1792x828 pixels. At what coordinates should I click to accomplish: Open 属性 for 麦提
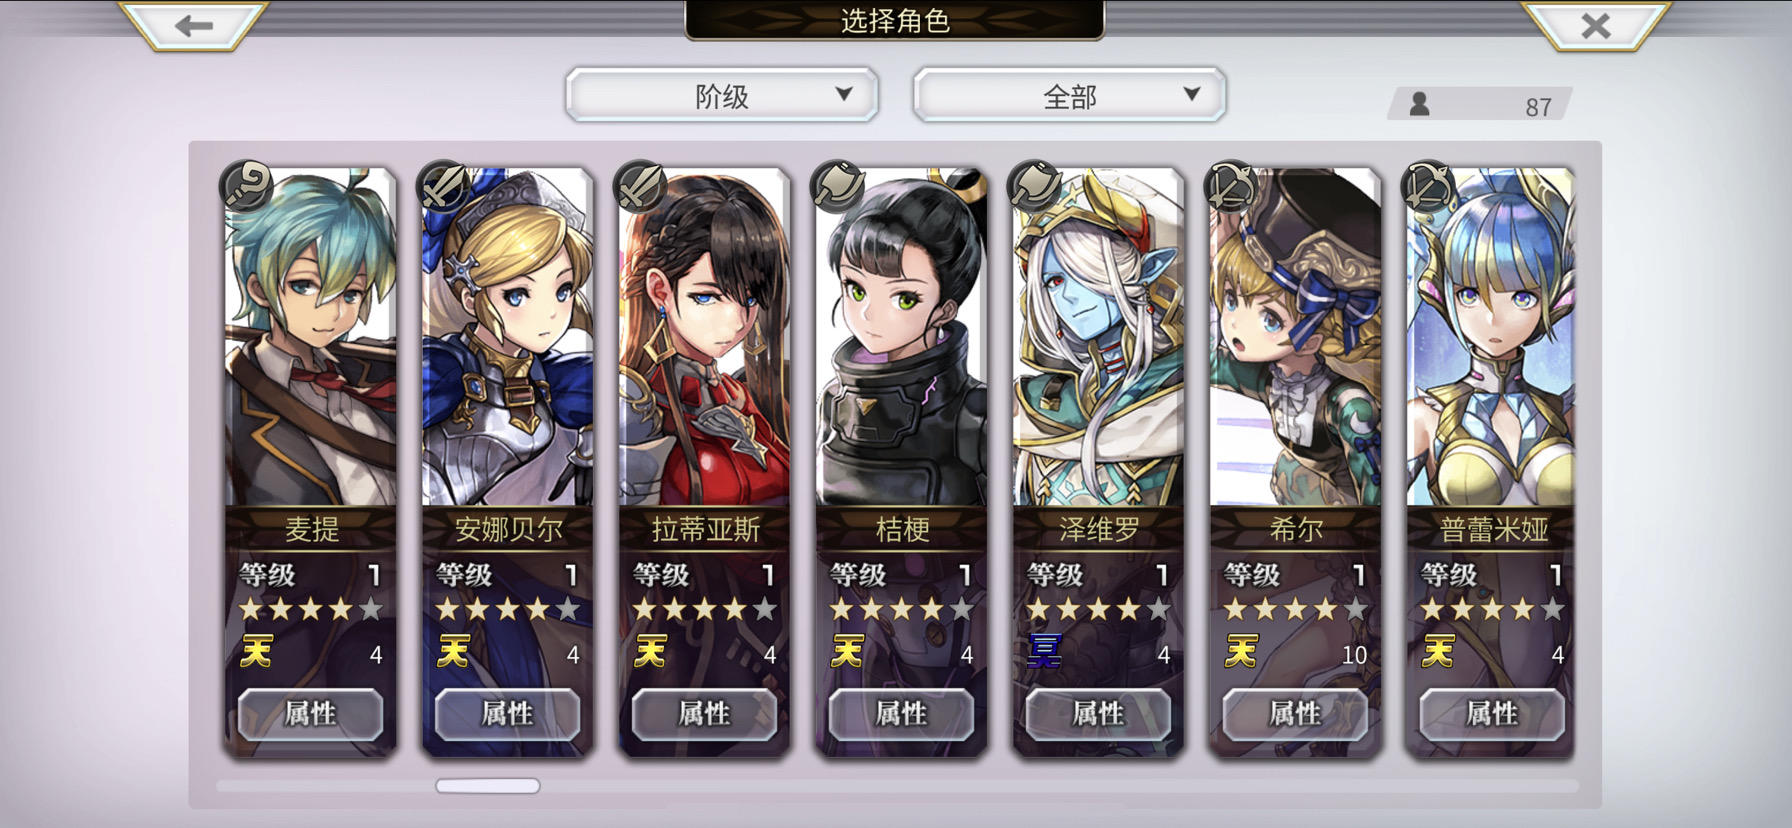tap(310, 714)
